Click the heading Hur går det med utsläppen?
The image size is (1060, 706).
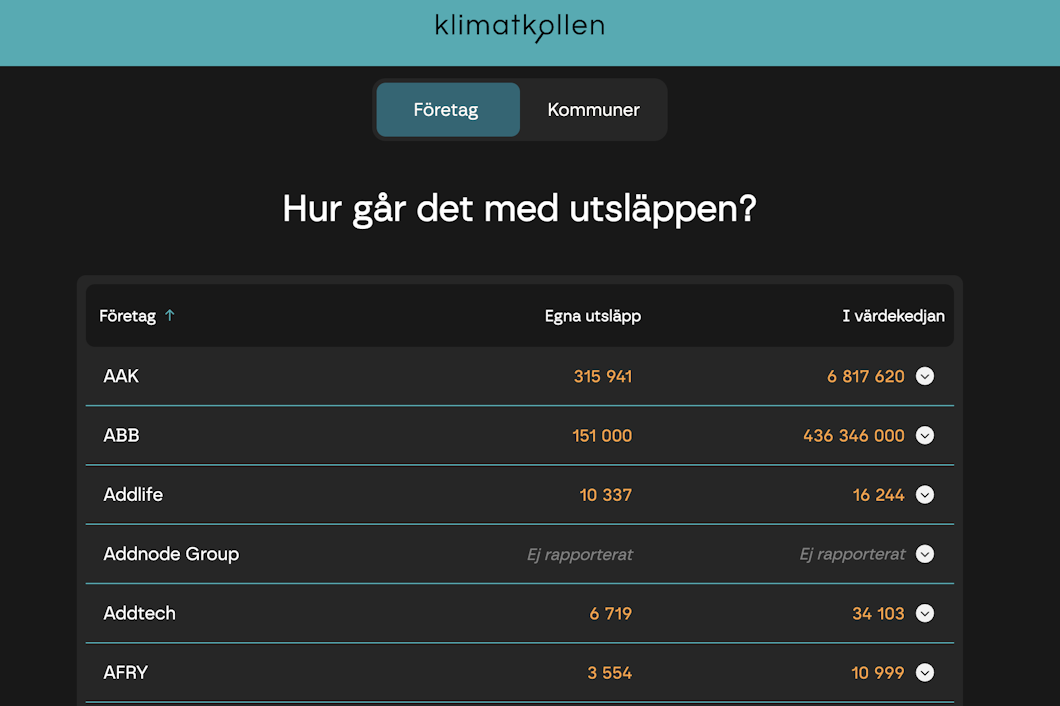click(x=519, y=209)
